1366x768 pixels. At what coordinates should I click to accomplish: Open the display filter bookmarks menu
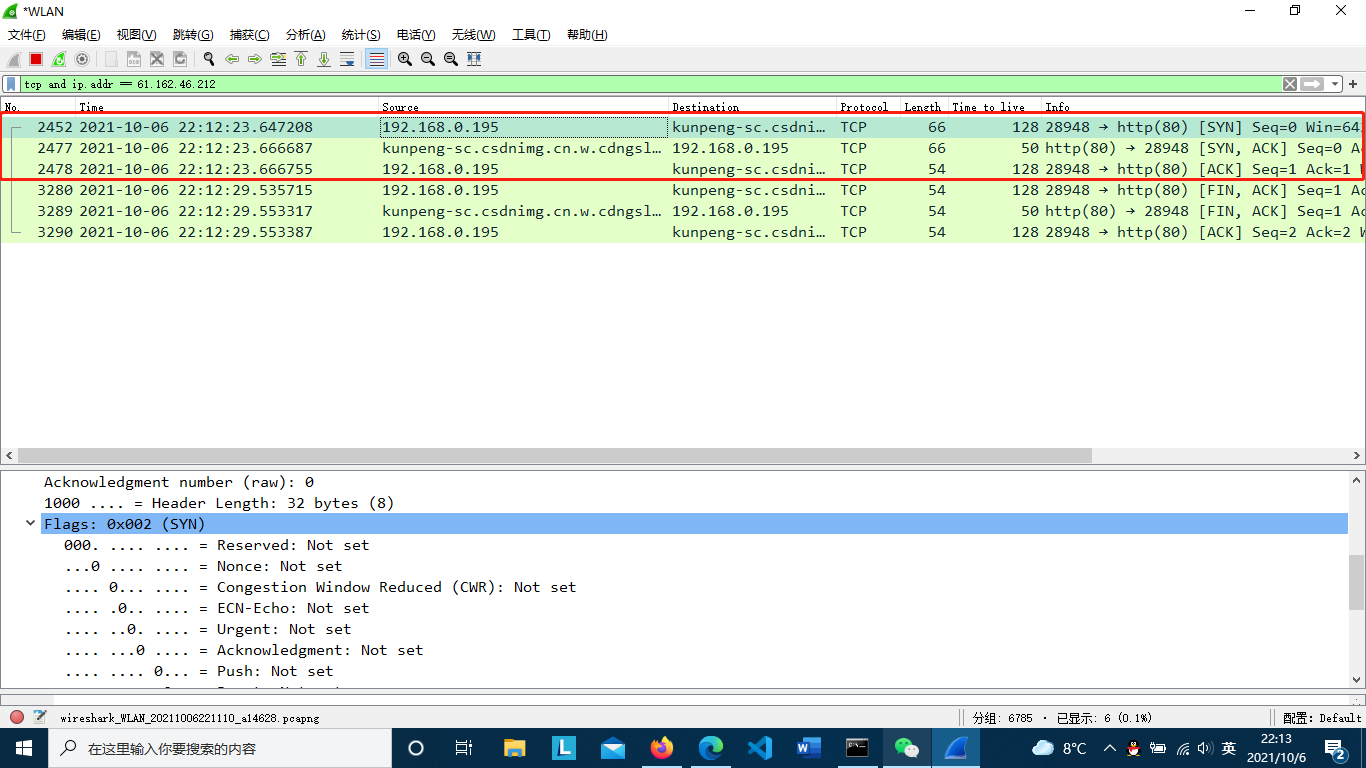pyautogui.click(x=11, y=84)
